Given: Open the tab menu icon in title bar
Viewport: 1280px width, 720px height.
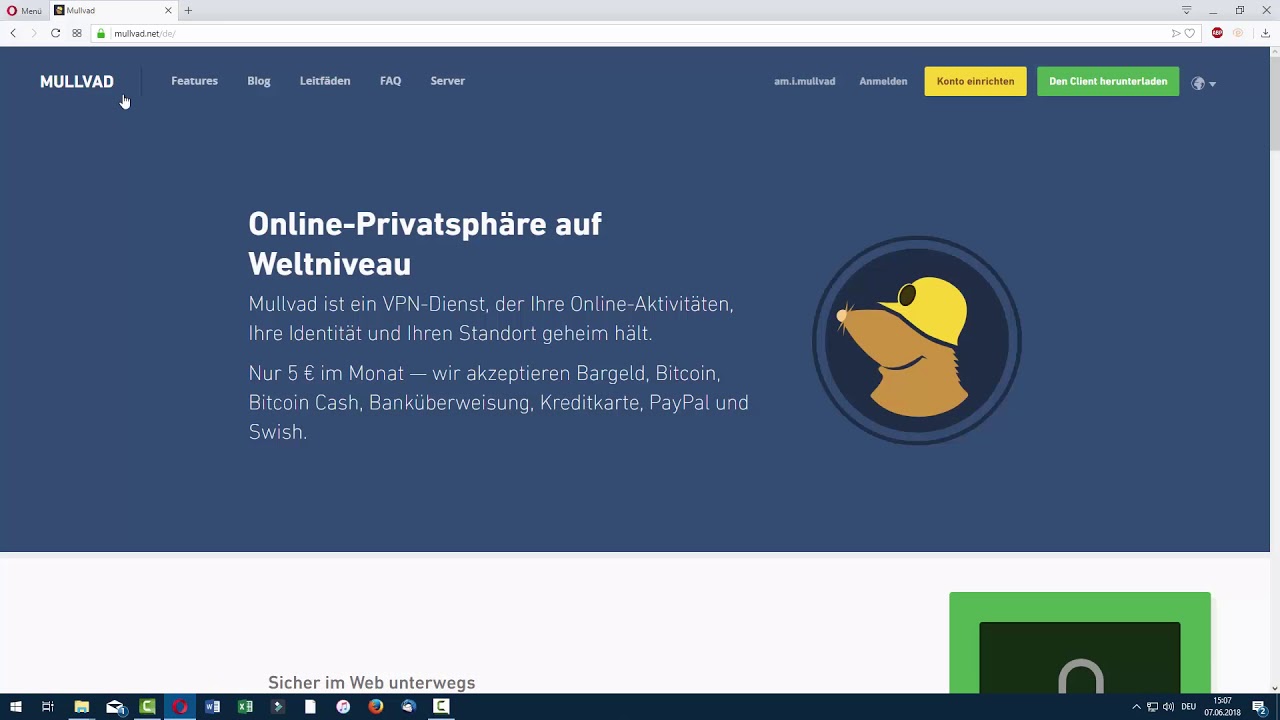Looking at the screenshot, I should coord(1187,10).
